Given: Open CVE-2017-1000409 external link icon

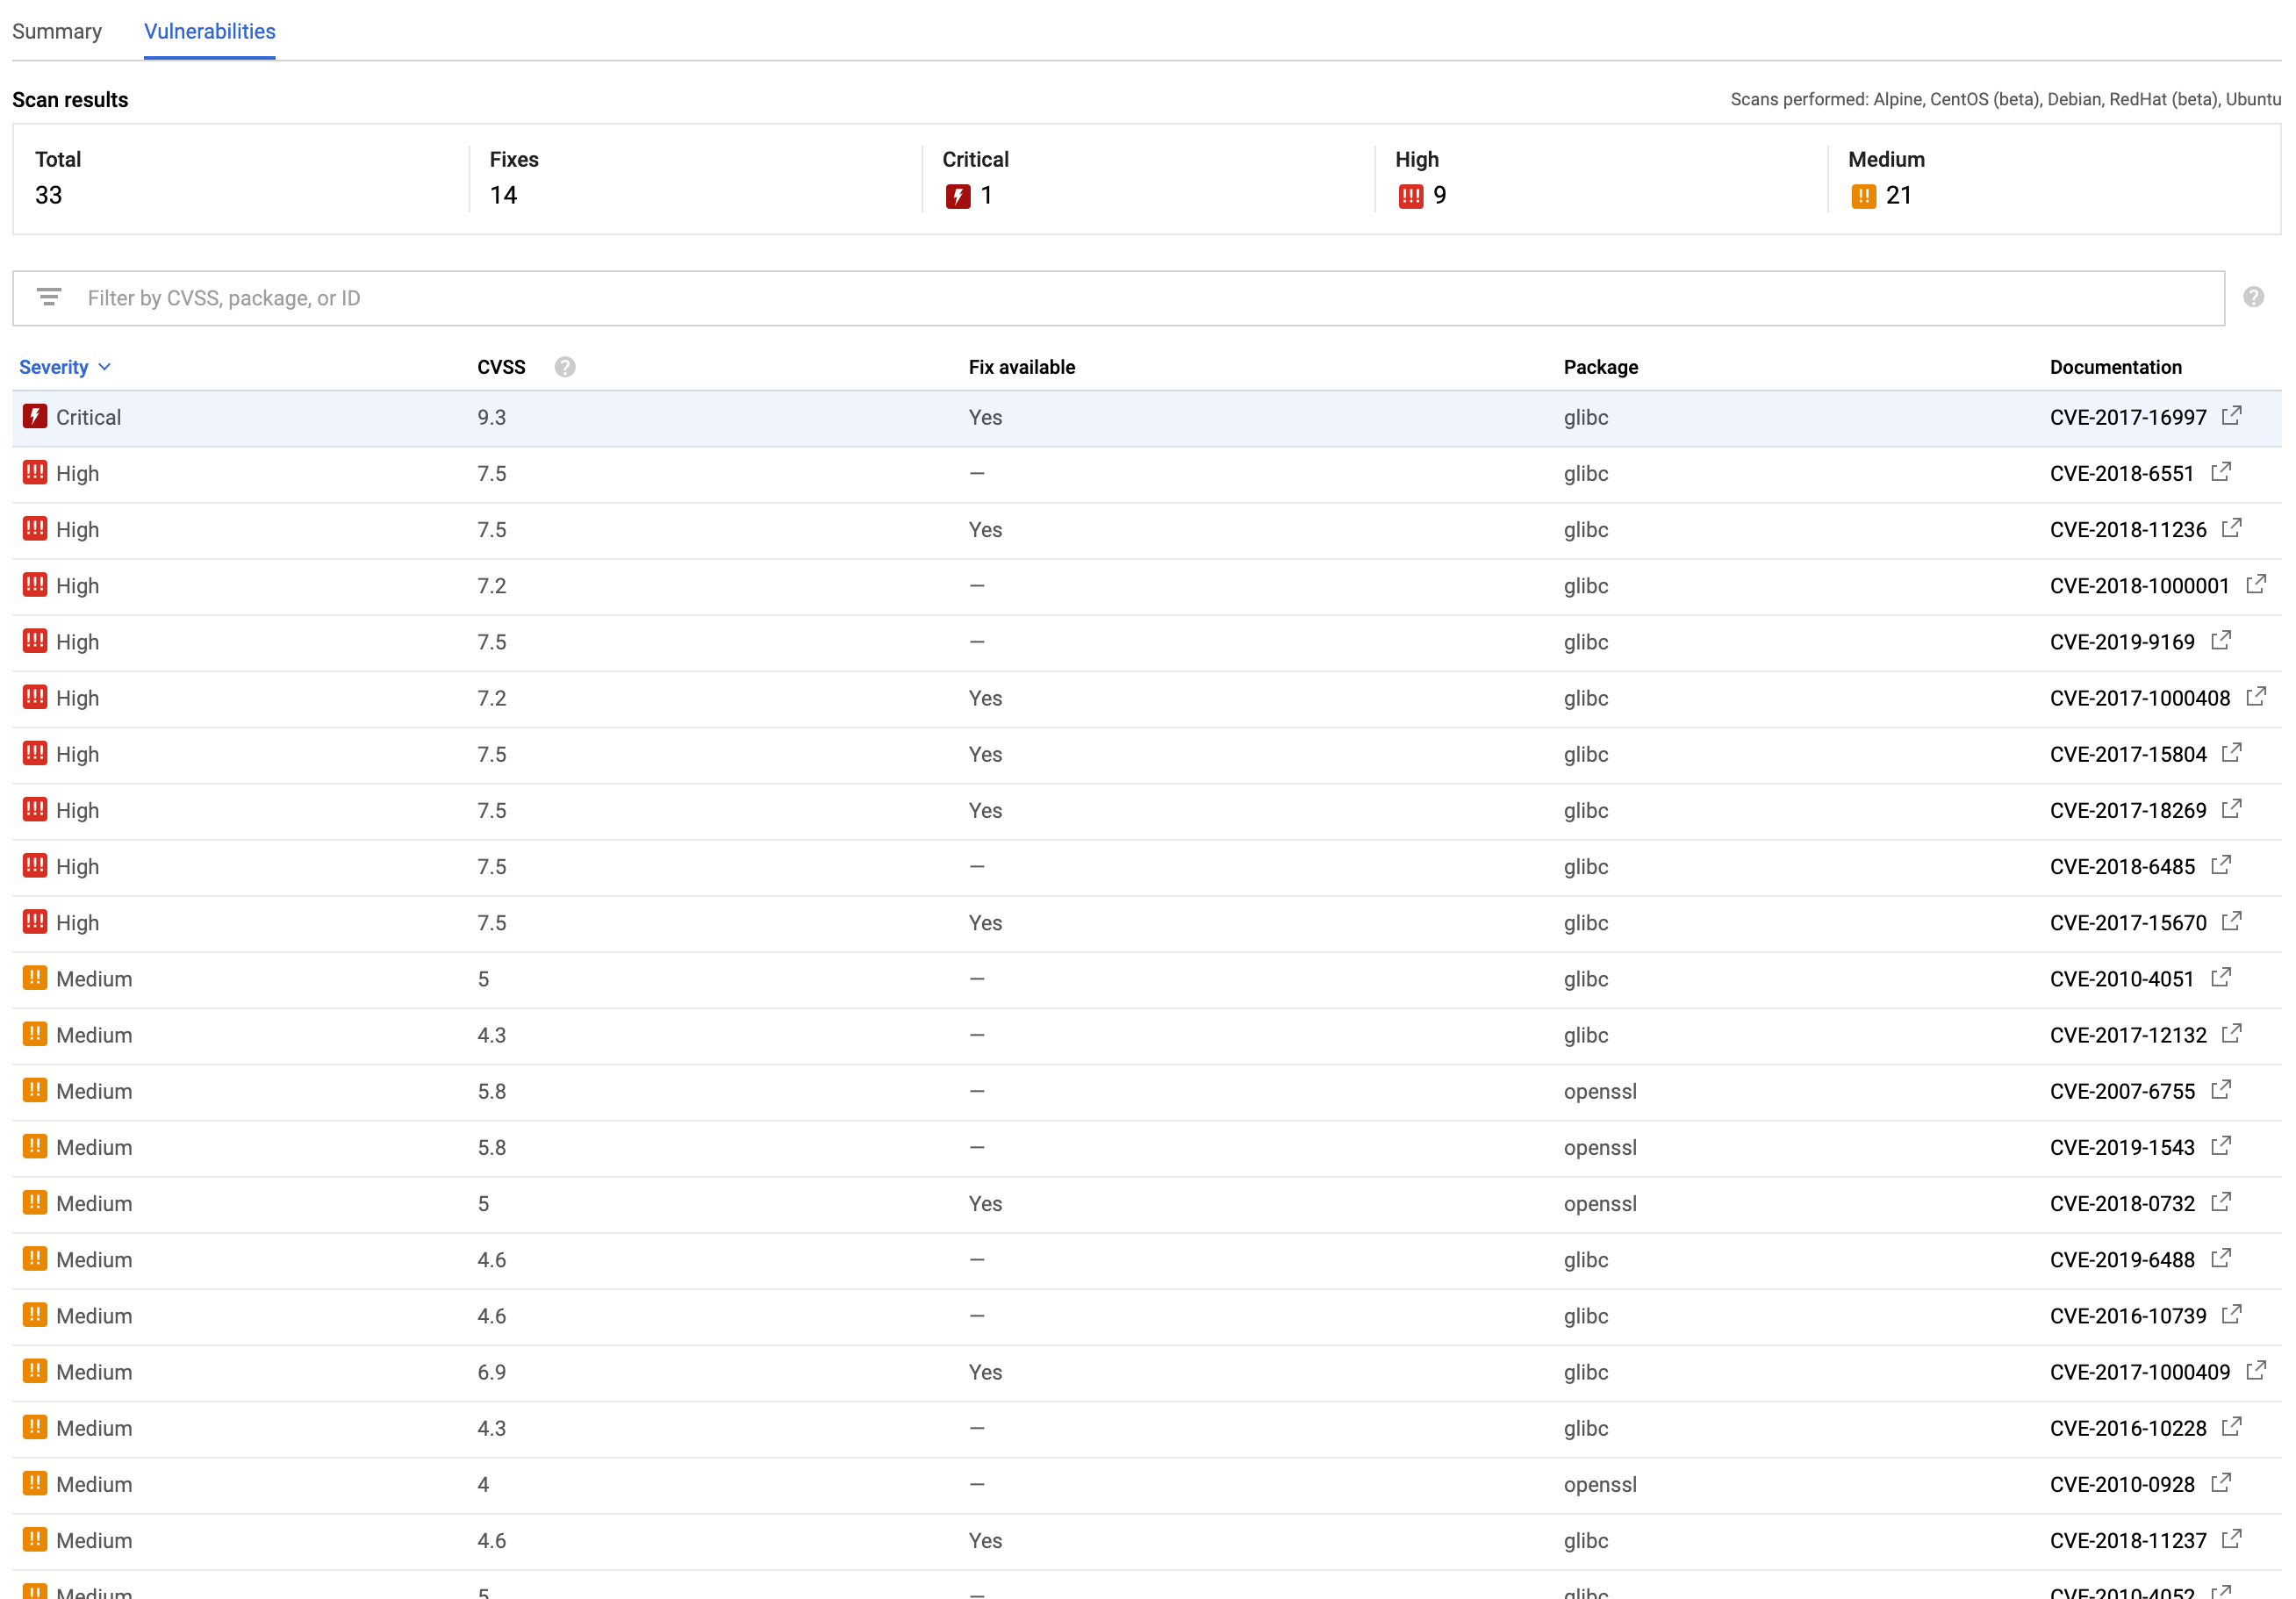Looking at the screenshot, I should pyautogui.click(x=2258, y=1372).
